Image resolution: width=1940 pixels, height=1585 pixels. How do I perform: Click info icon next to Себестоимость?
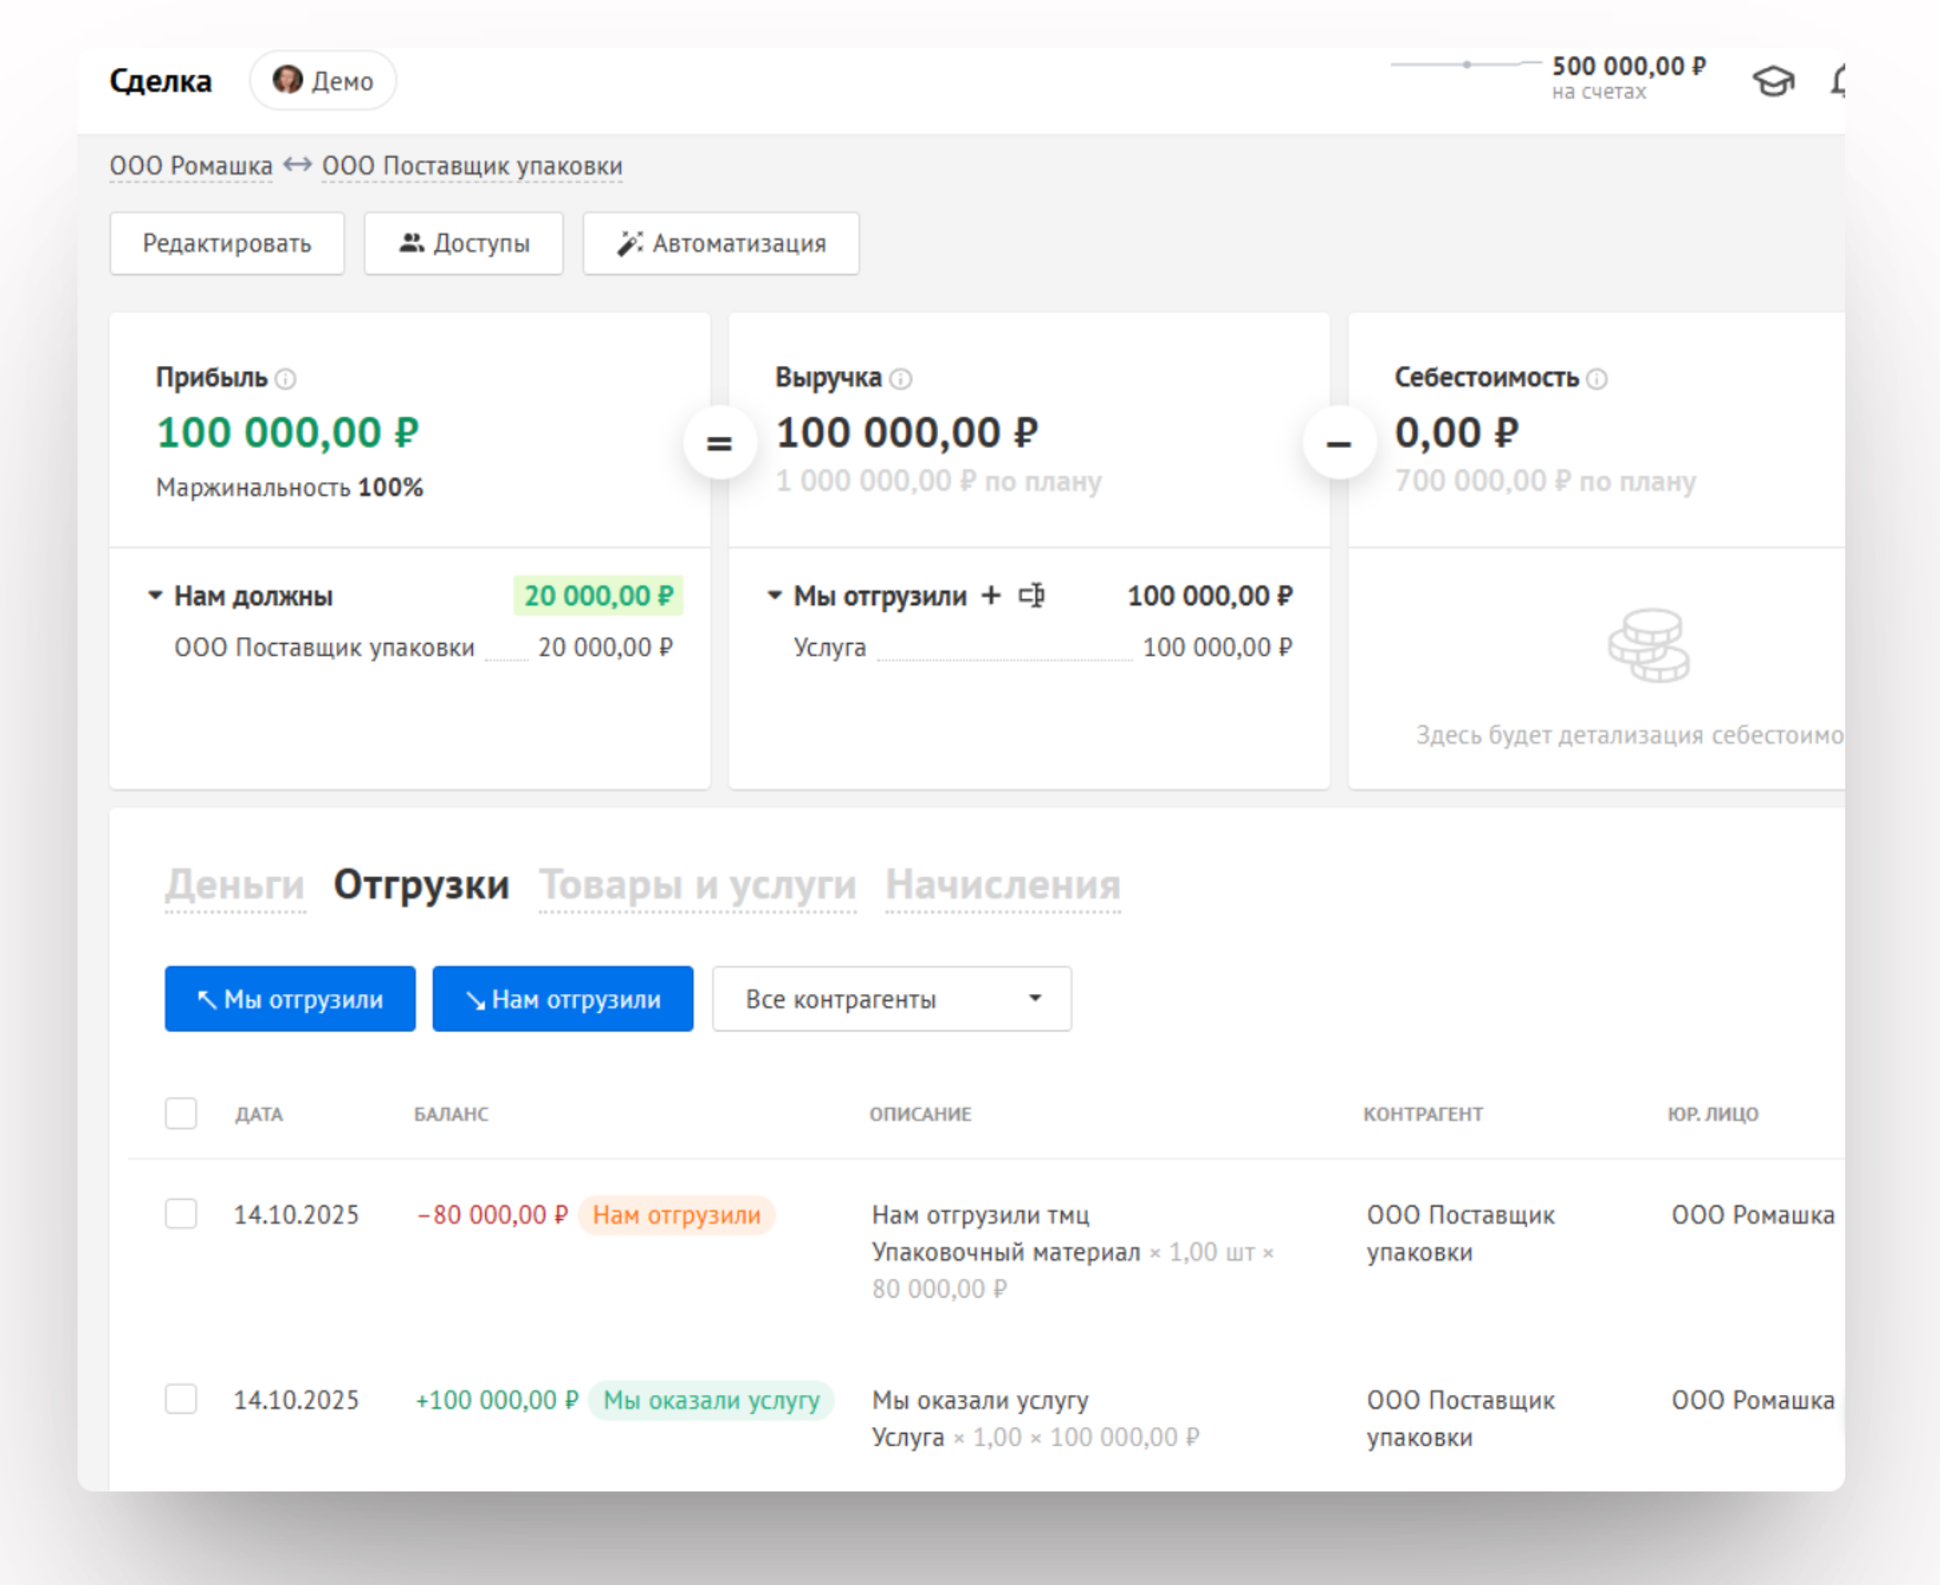1597,379
